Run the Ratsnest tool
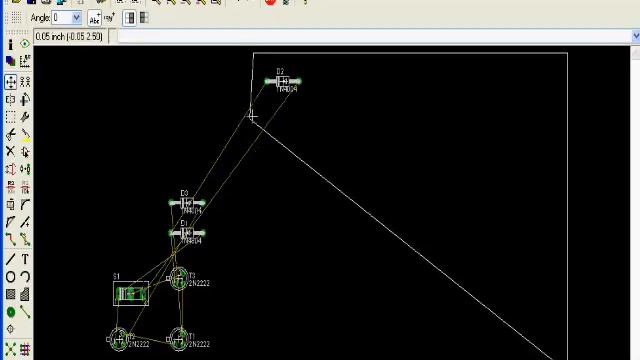Viewport: 640px width, 360px height. (10, 349)
